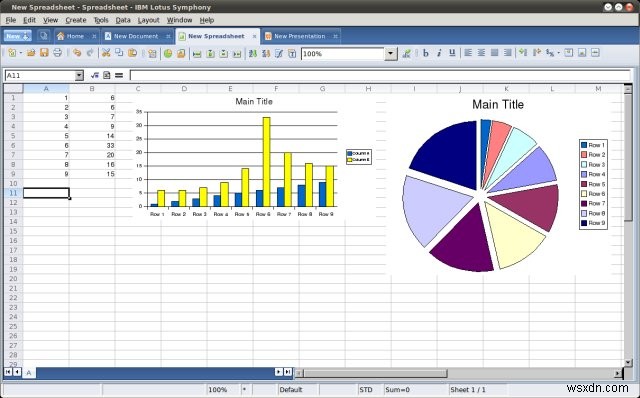Switch to the Home tab
The image size is (640, 398).
pyautogui.click(x=75, y=36)
